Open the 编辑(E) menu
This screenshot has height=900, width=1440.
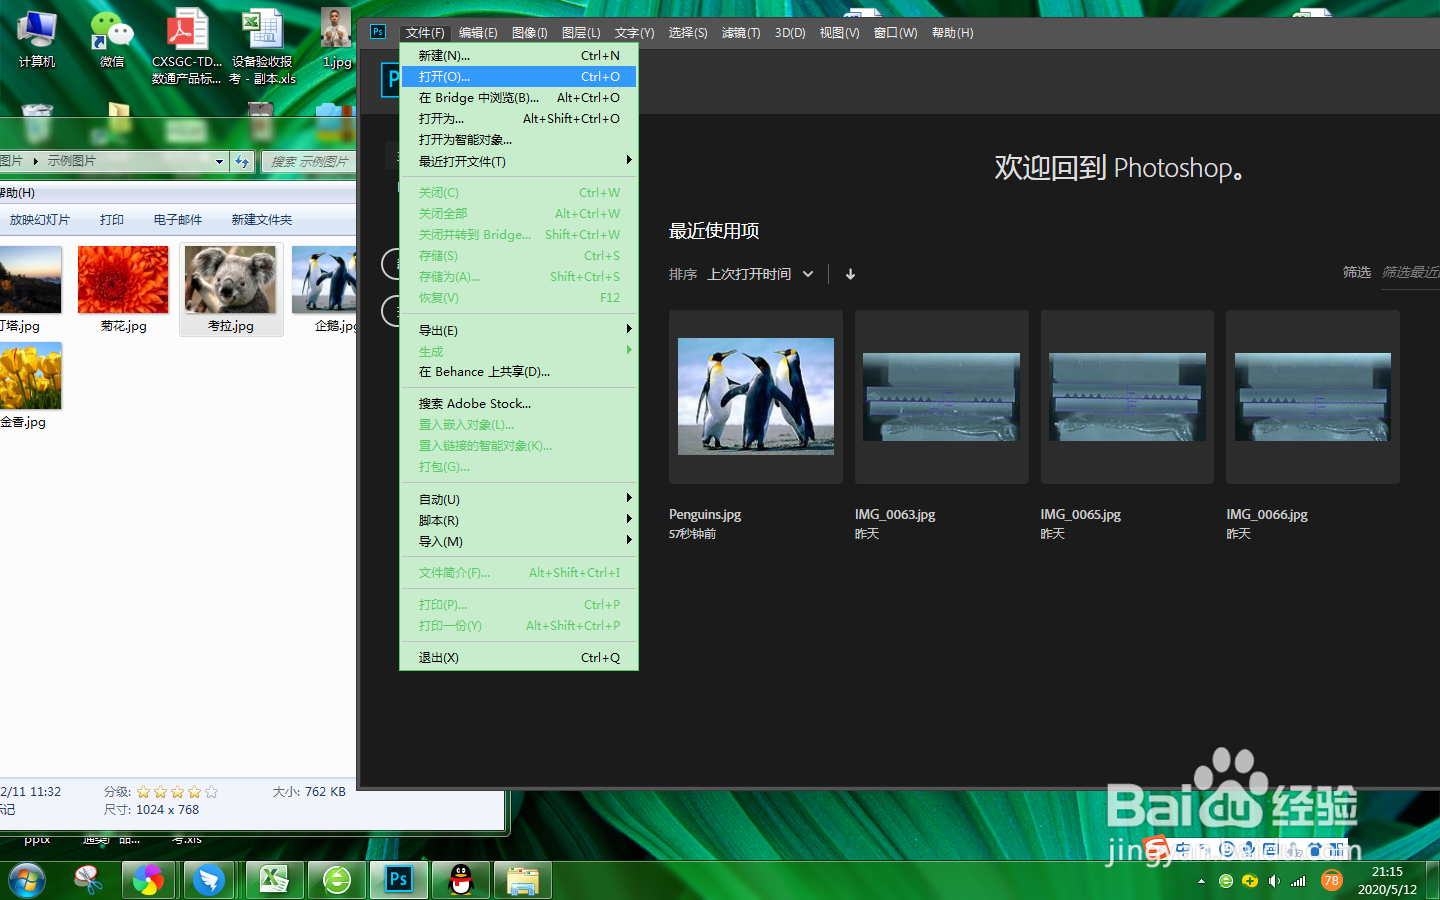(478, 33)
